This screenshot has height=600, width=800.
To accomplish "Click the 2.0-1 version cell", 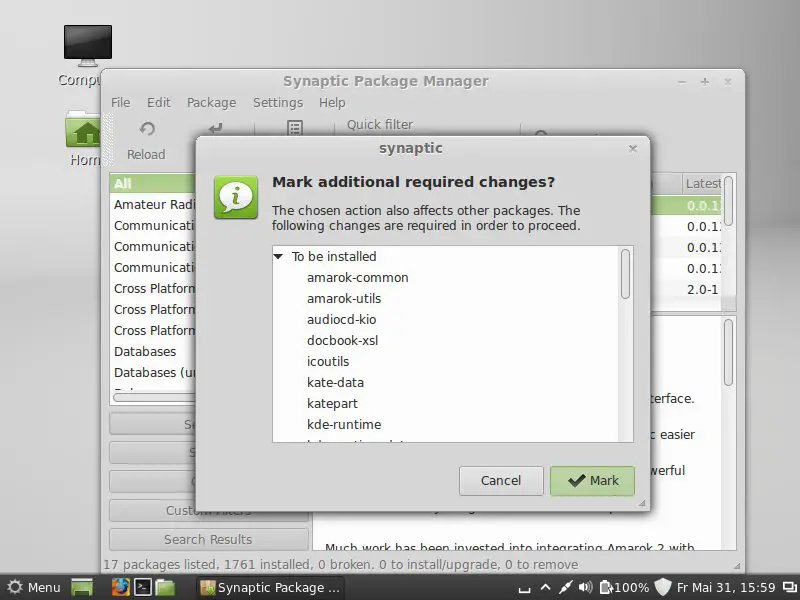I will click(702, 289).
